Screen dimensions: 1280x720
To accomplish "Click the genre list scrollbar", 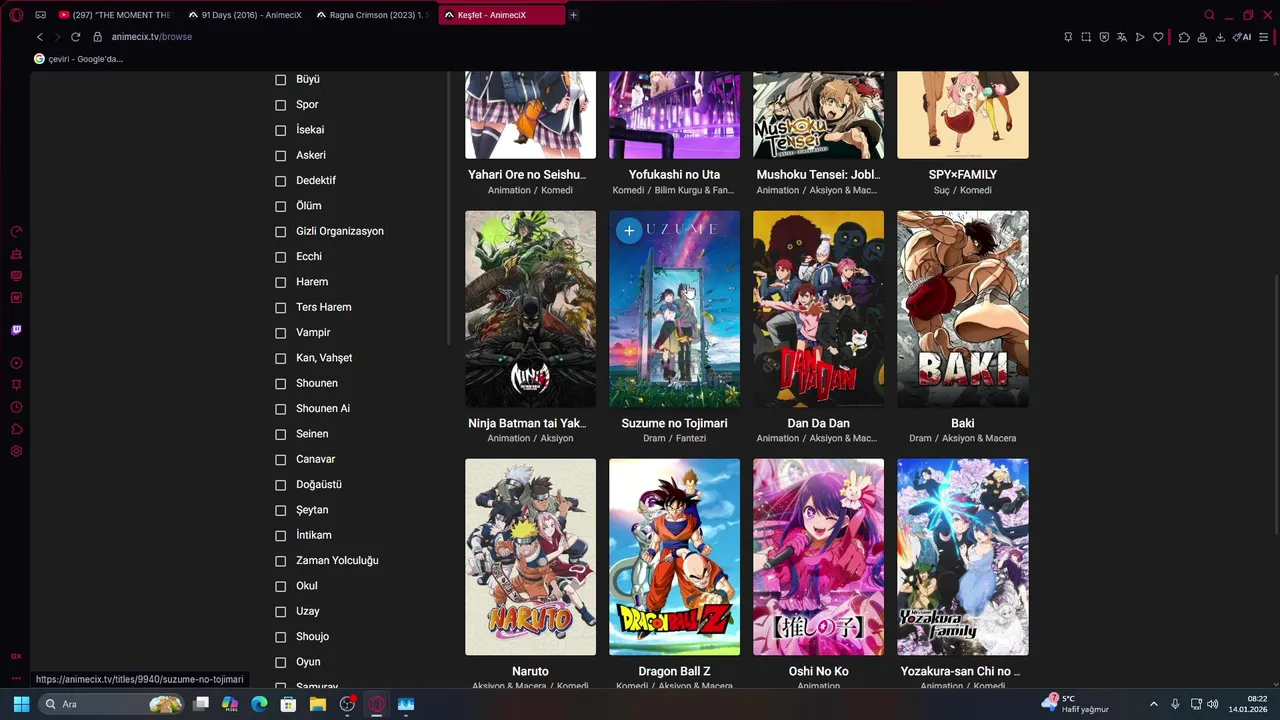I will (449, 208).
